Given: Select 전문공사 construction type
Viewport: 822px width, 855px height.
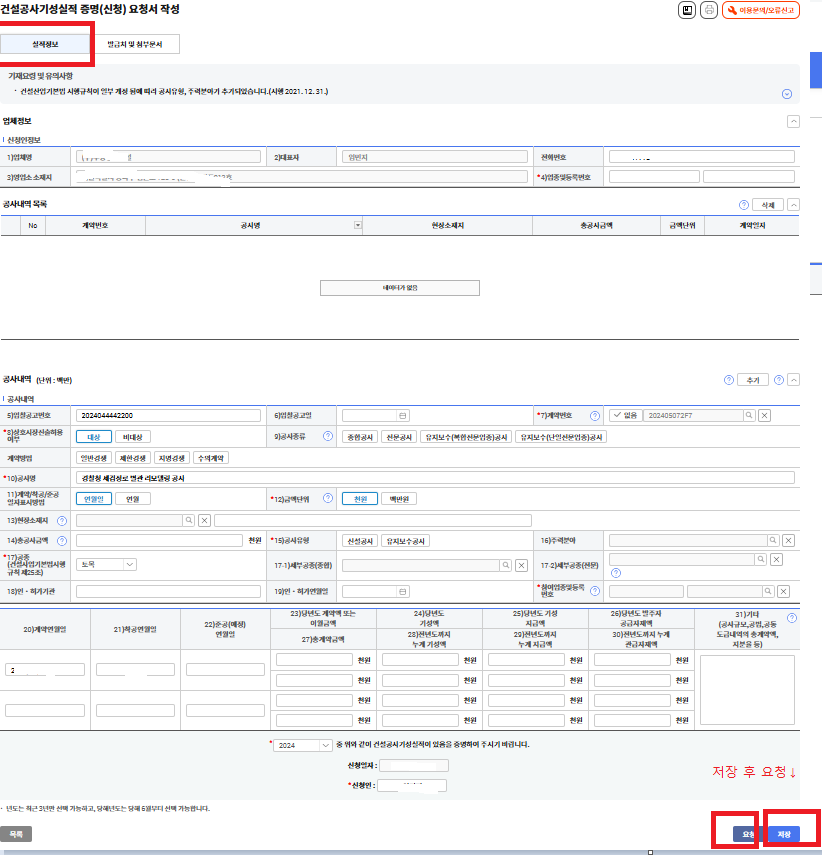Looking at the screenshot, I should coord(399,437).
